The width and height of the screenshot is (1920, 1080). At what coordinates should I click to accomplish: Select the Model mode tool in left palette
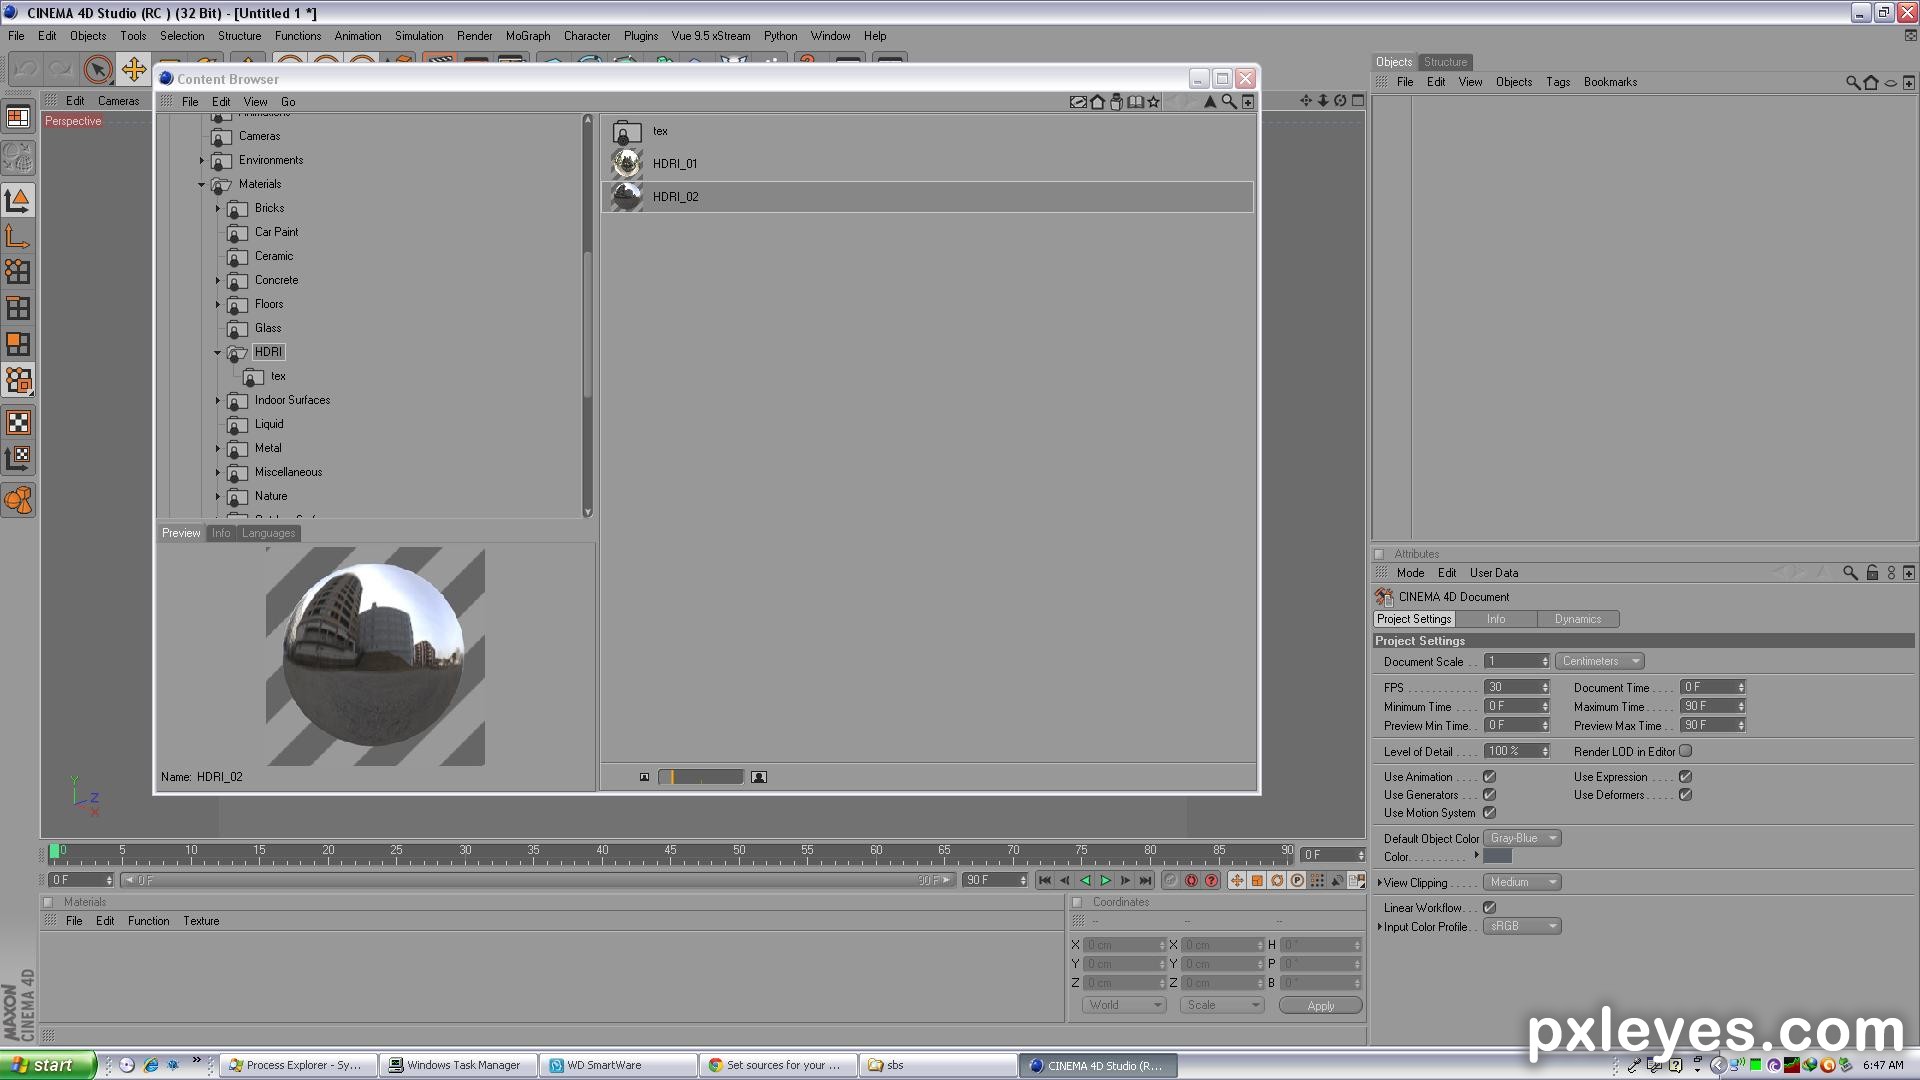[x=18, y=200]
